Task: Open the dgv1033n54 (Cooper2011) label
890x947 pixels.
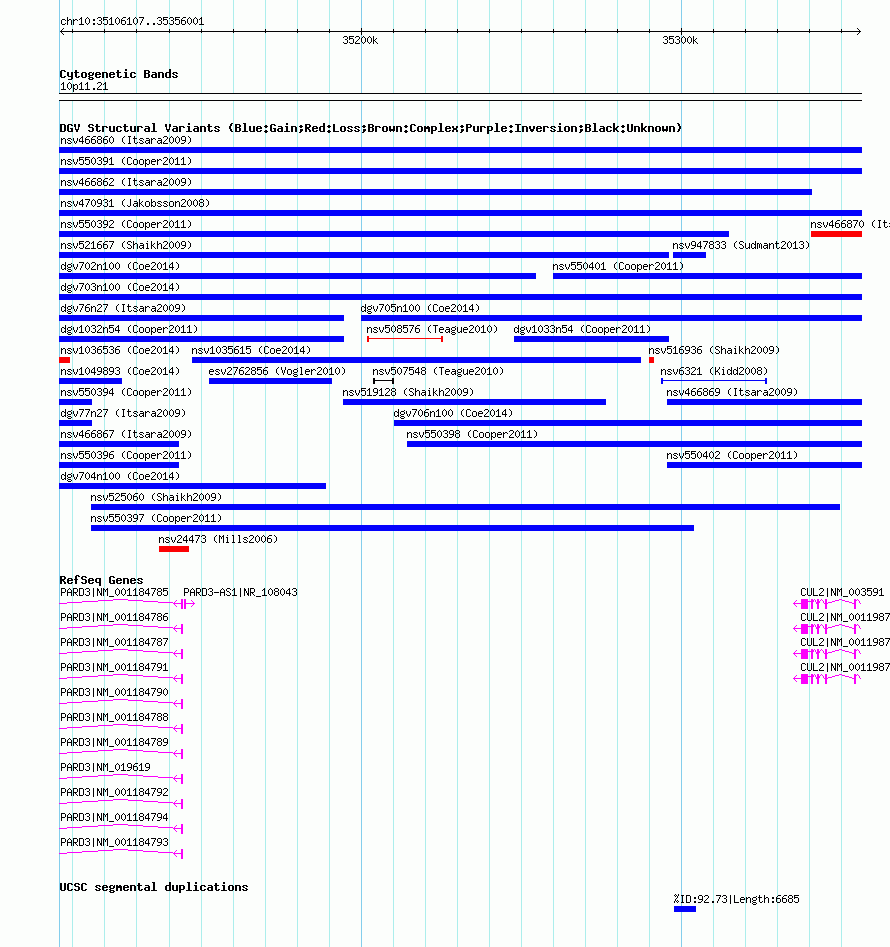Action: pos(582,329)
